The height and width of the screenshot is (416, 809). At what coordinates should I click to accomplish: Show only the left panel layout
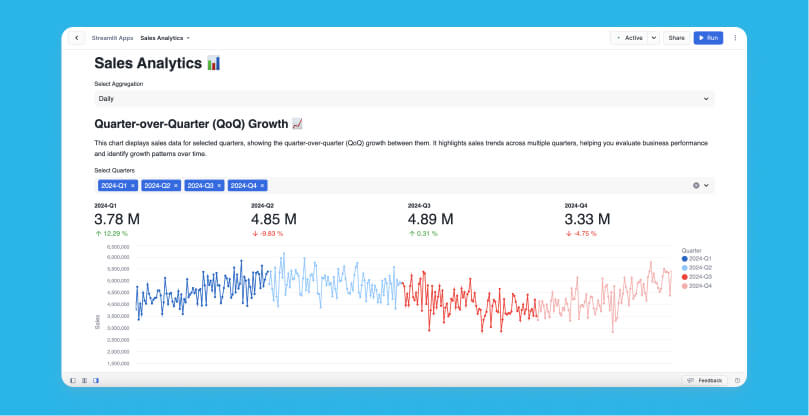click(x=73, y=380)
